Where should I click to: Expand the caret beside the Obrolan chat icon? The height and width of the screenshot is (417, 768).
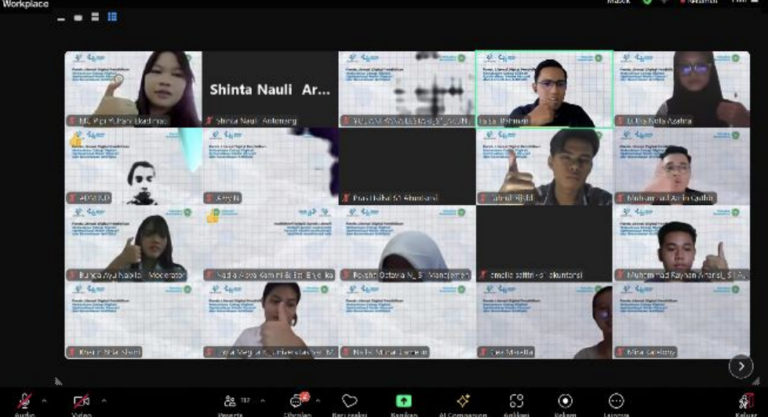[x=318, y=401]
